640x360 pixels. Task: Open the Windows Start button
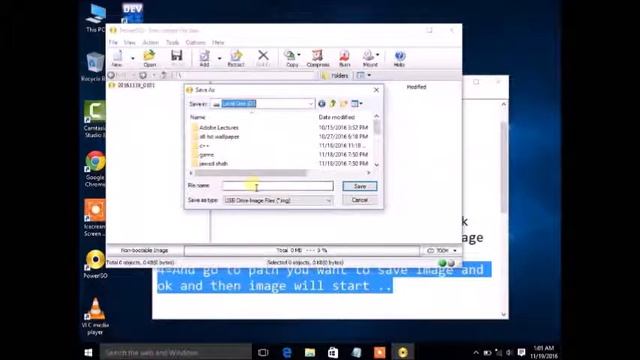(x=88, y=352)
